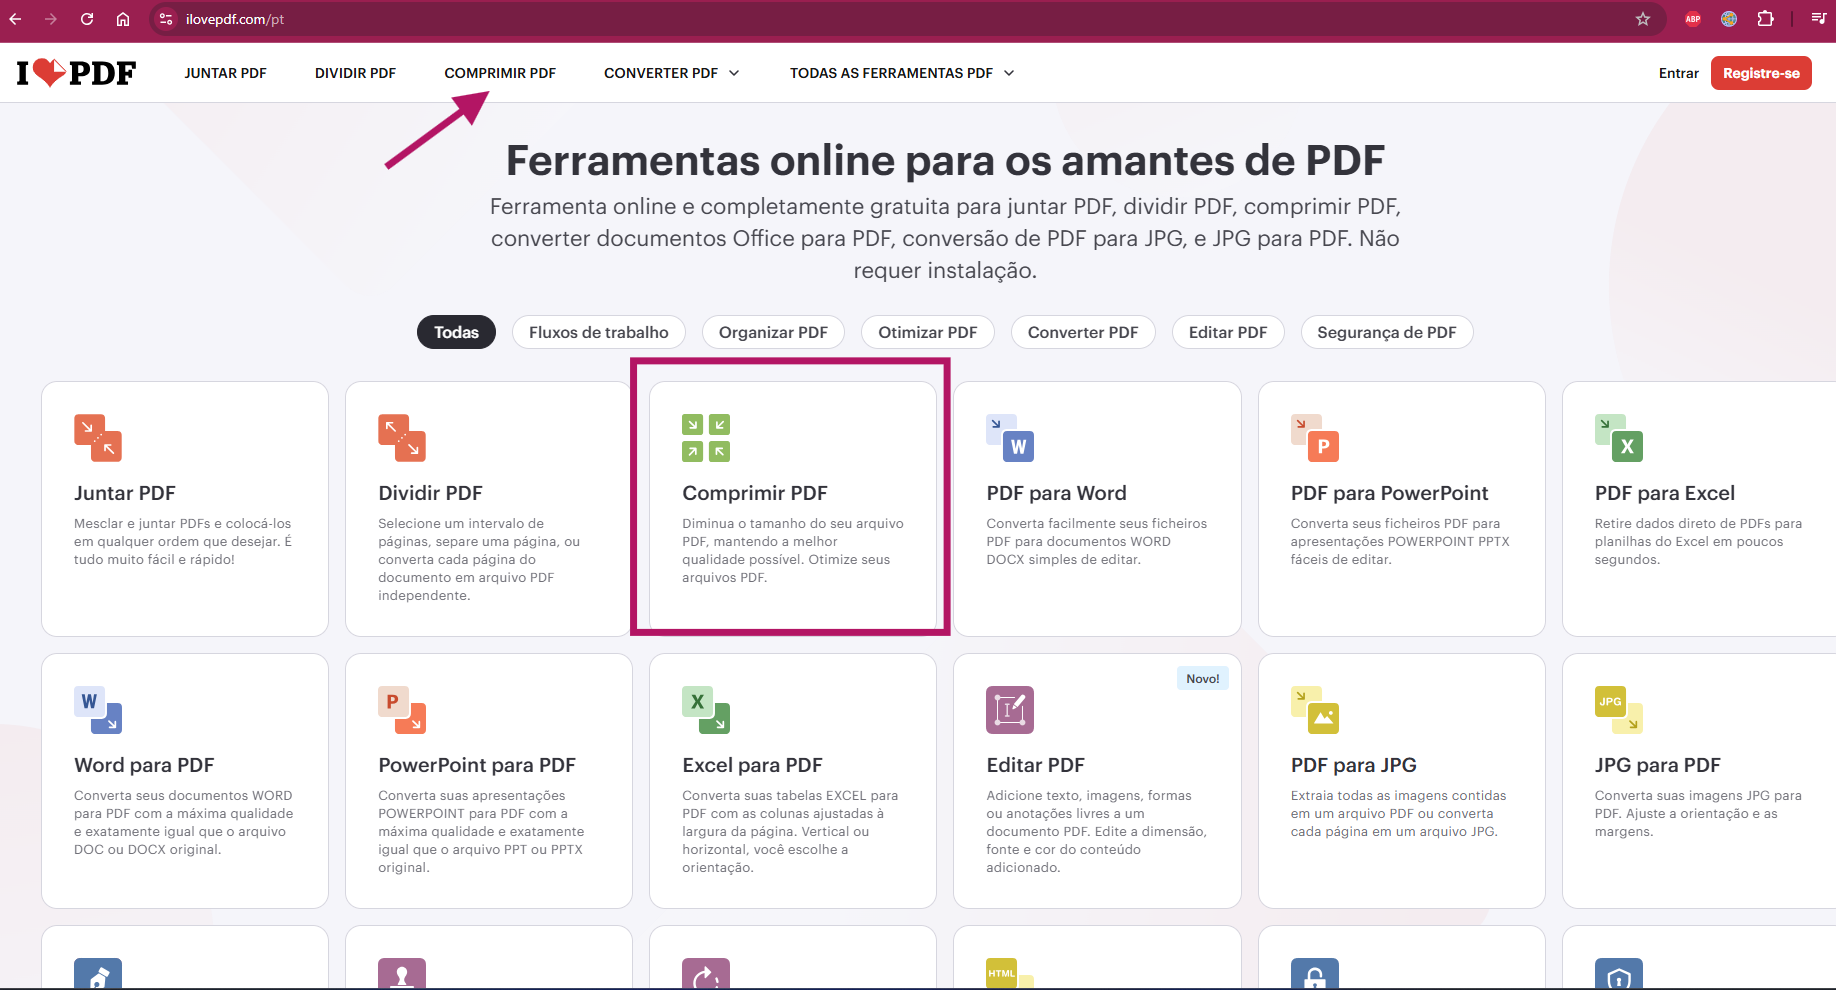1836x990 pixels.
Task: Click the Juntar PDF merge icon
Action: point(98,438)
